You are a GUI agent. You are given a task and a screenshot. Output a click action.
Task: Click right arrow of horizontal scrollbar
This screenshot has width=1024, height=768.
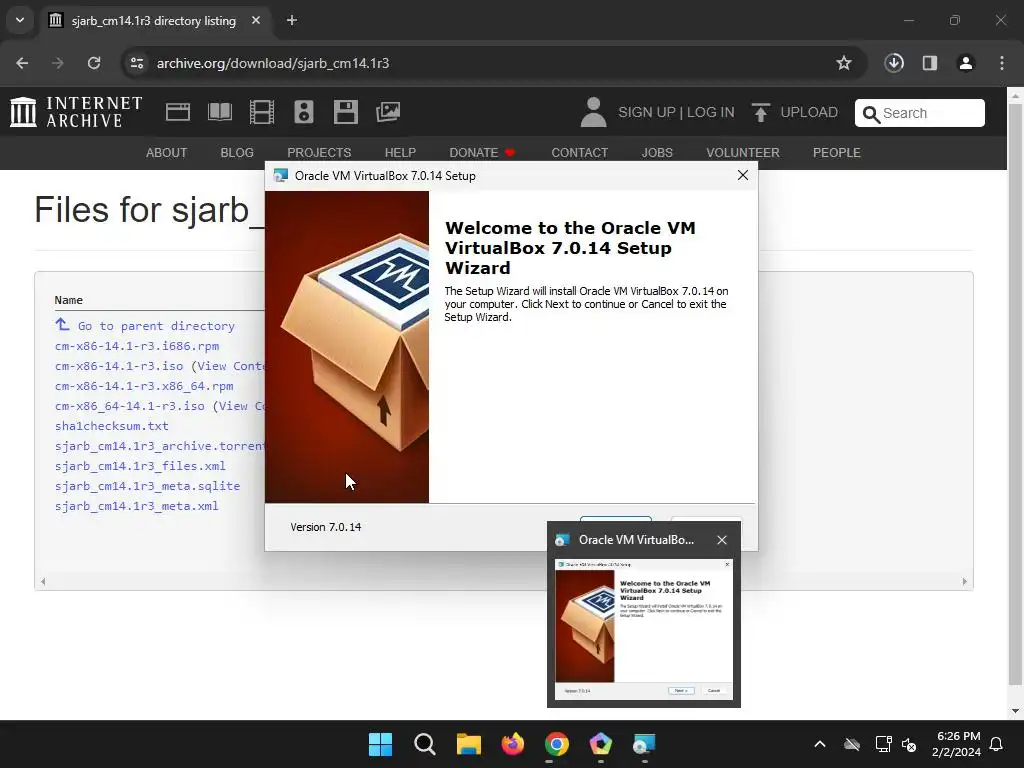pyautogui.click(x=965, y=581)
